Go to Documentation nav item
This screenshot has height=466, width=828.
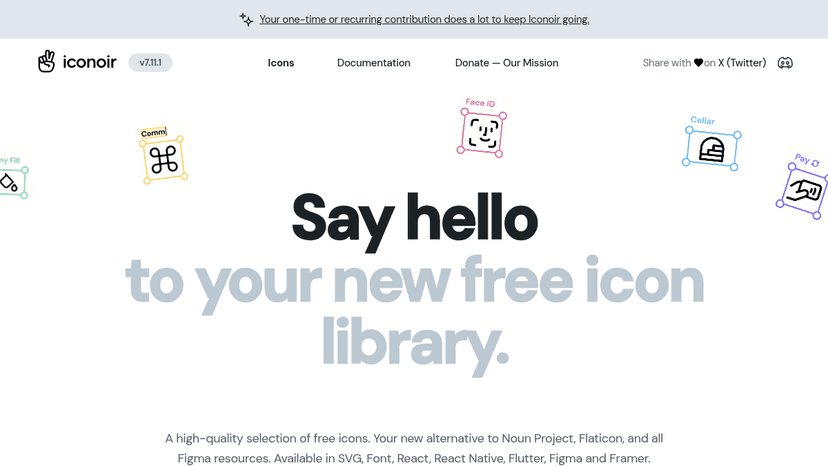coord(373,63)
